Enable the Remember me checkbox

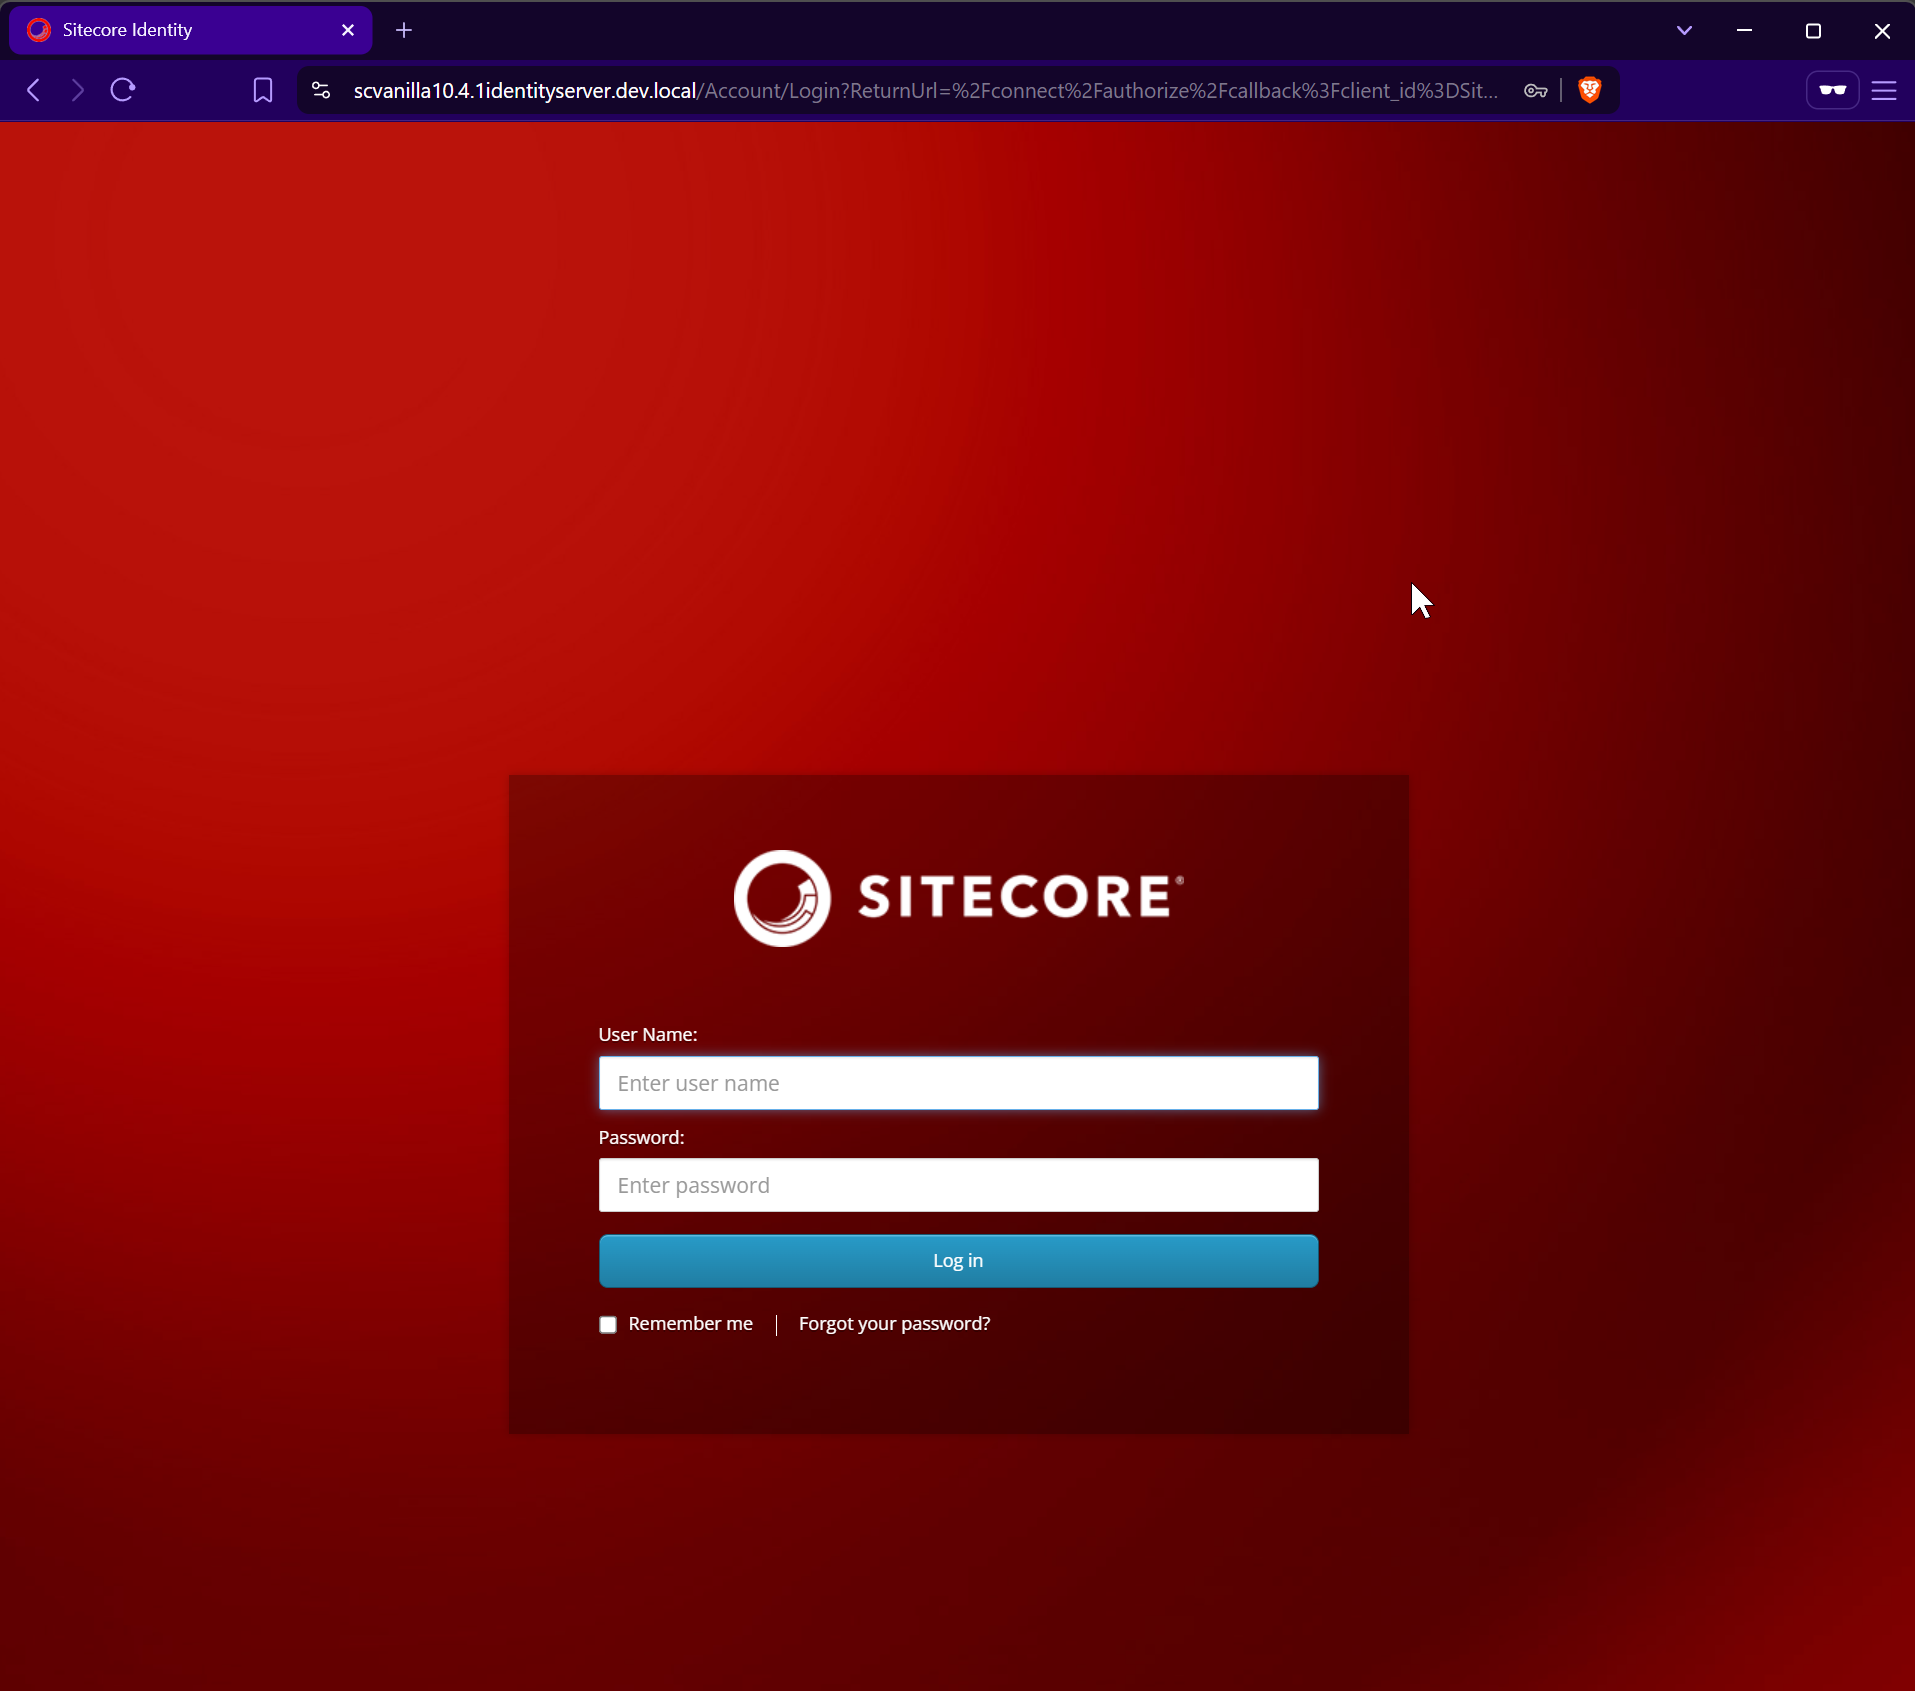[607, 1323]
